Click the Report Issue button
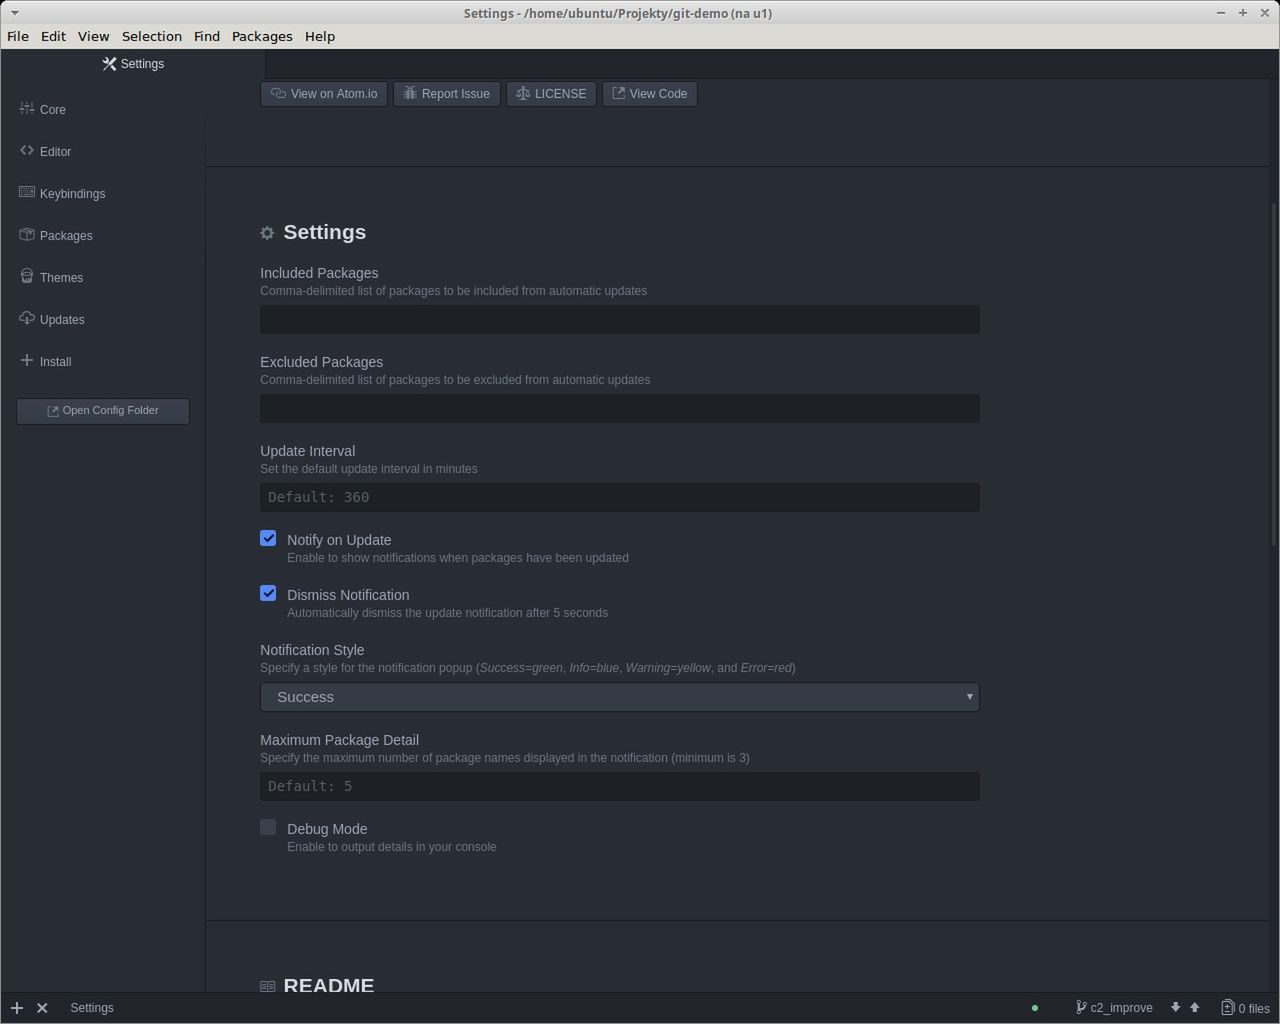The height and width of the screenshot is (1024, 1280). click(447, 94)
